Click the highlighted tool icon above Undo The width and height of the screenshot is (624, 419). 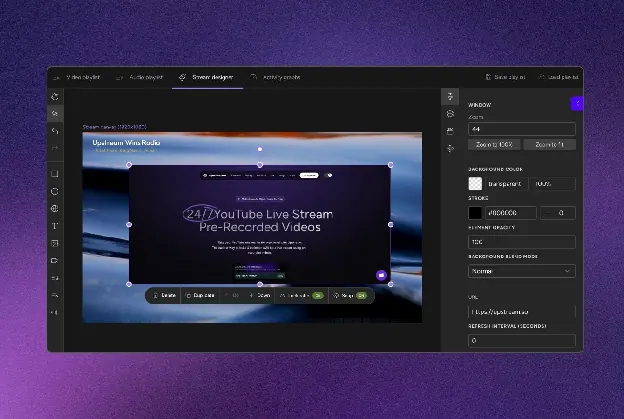(x=55, y=114)
